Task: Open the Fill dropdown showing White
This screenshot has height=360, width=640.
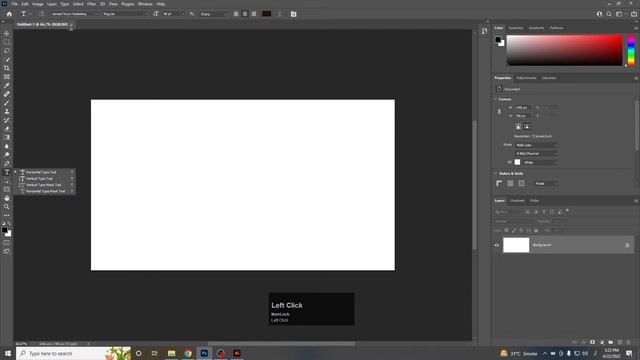Action: [540, 162]
